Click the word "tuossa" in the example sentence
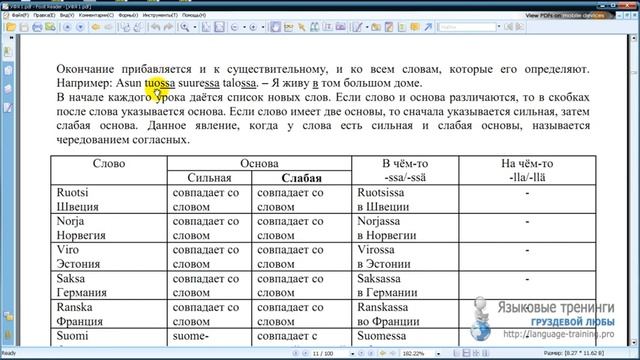 [160, 83]
